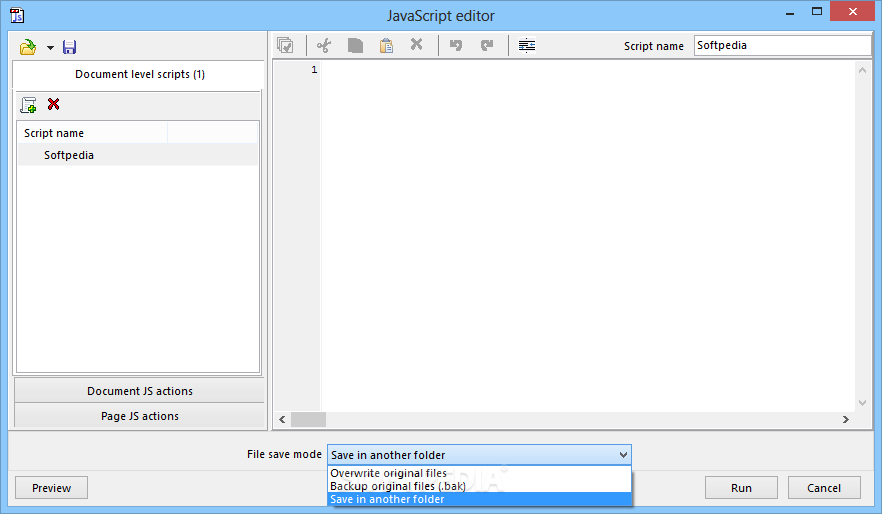Redo last edit in the editor
The height and width of the screenshot is (514, 882).
coord(487,45)
